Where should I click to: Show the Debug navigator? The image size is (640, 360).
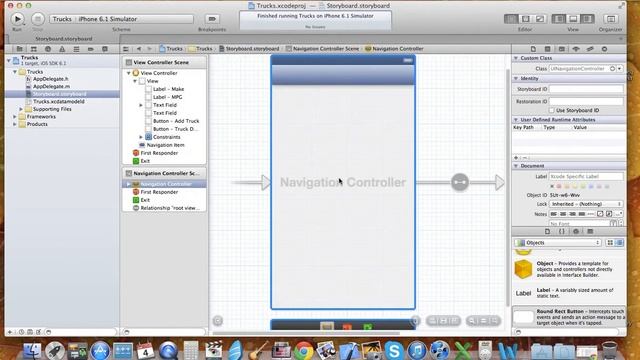pyautogui.click(x=76, y=49)
